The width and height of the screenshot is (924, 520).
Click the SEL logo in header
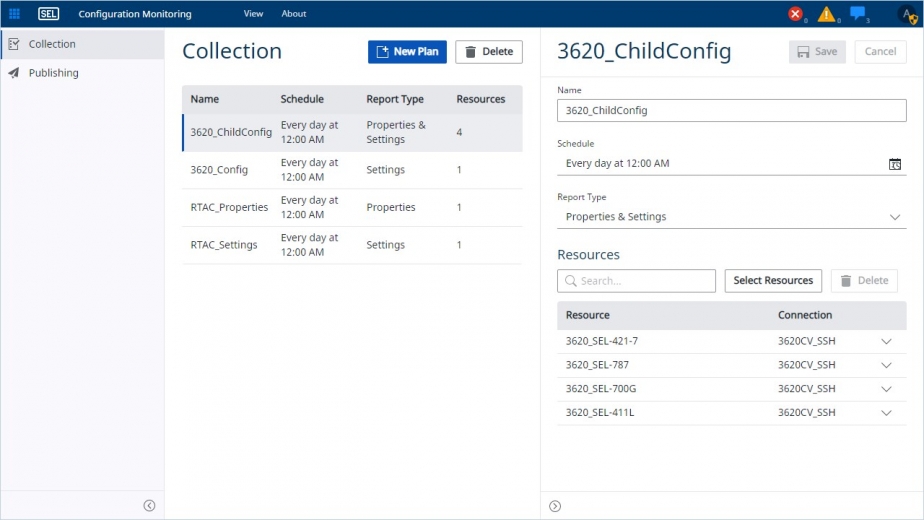pyautogui.click(x=48, y=14)
